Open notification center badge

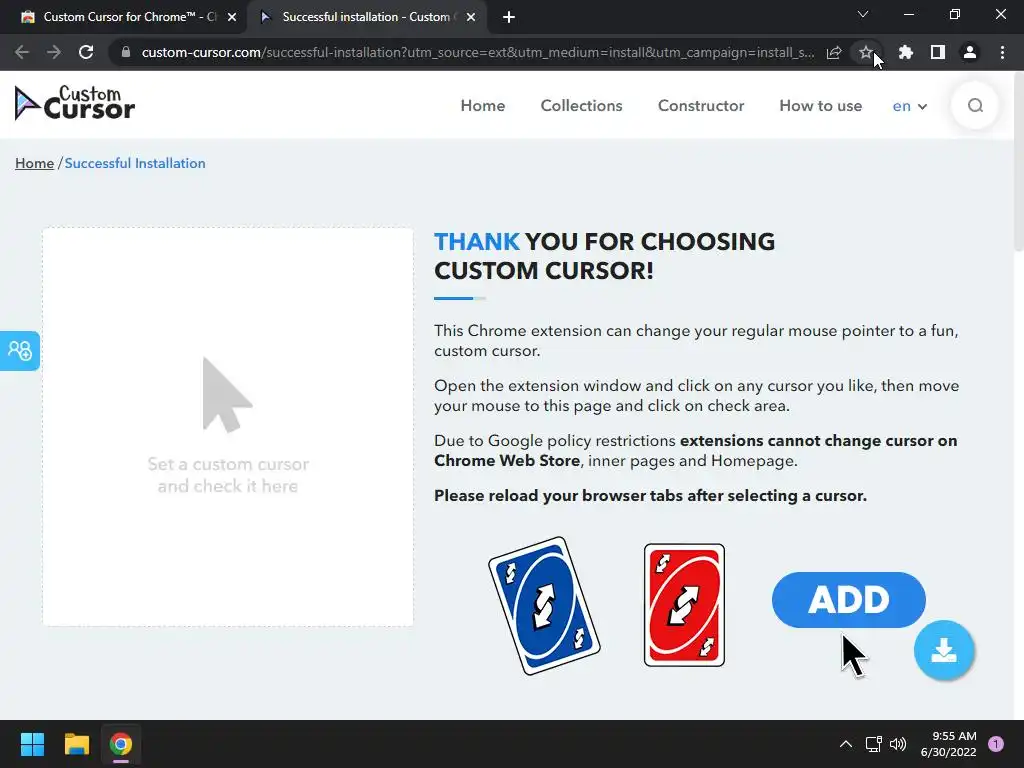coord(996,744)
